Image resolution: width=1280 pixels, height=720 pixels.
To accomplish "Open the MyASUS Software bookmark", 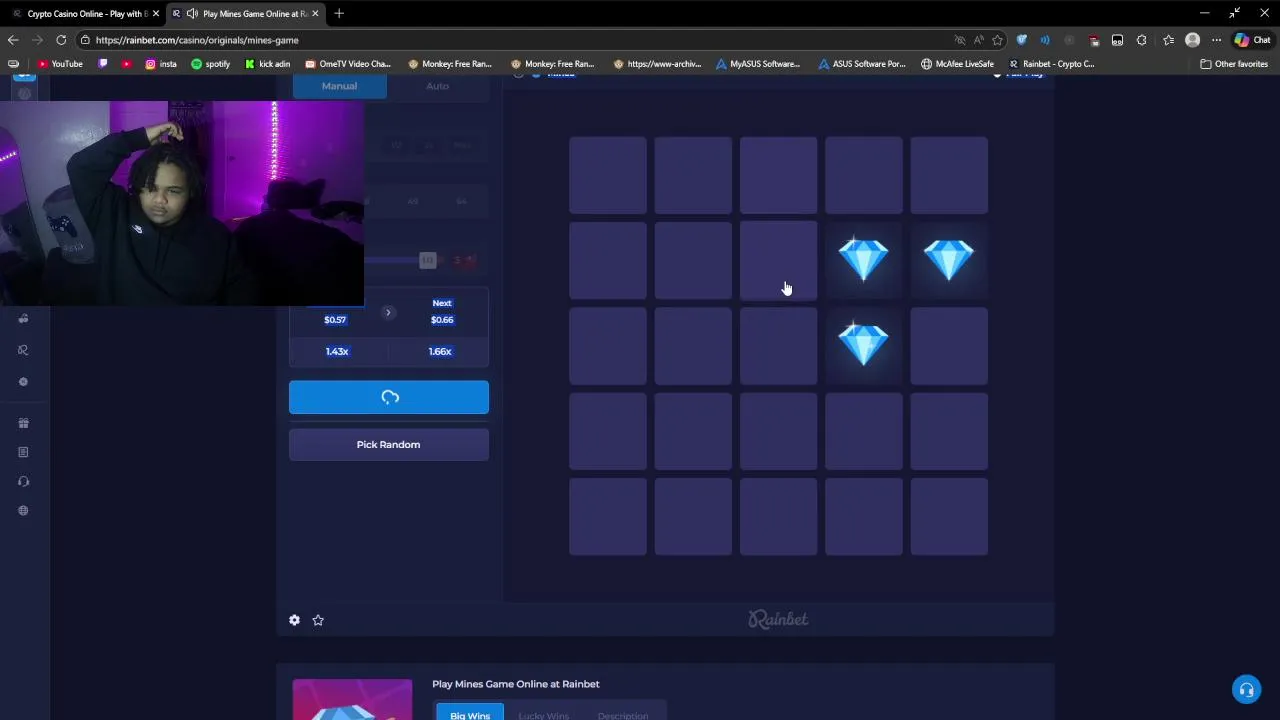I will [758, 64].
